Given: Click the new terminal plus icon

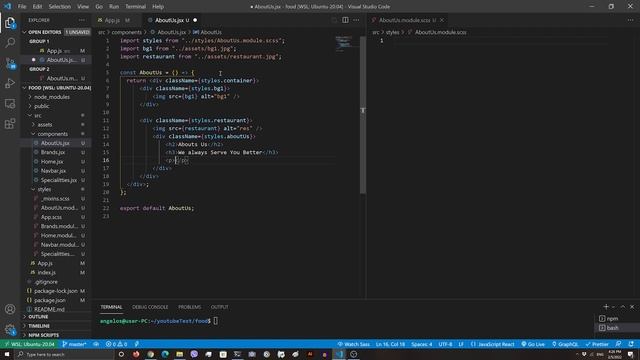Looking at the screenshot, I should coord(606,307).
